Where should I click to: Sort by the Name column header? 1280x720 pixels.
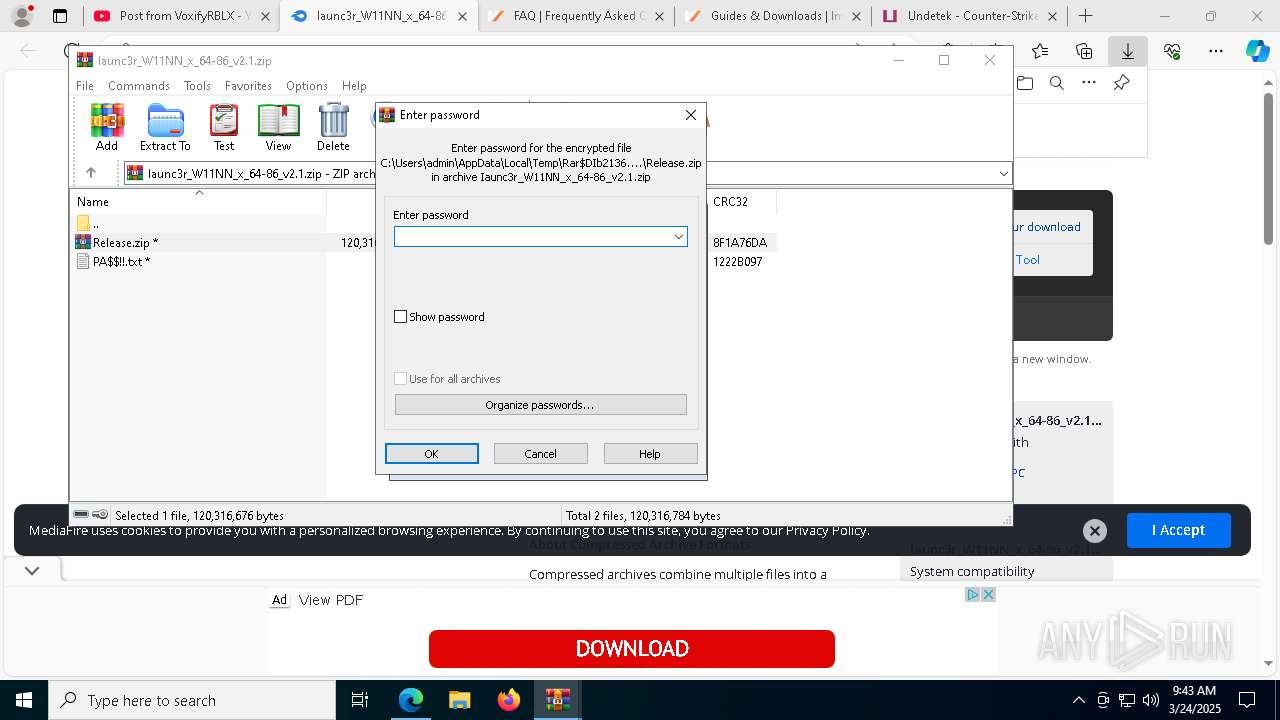198,201
